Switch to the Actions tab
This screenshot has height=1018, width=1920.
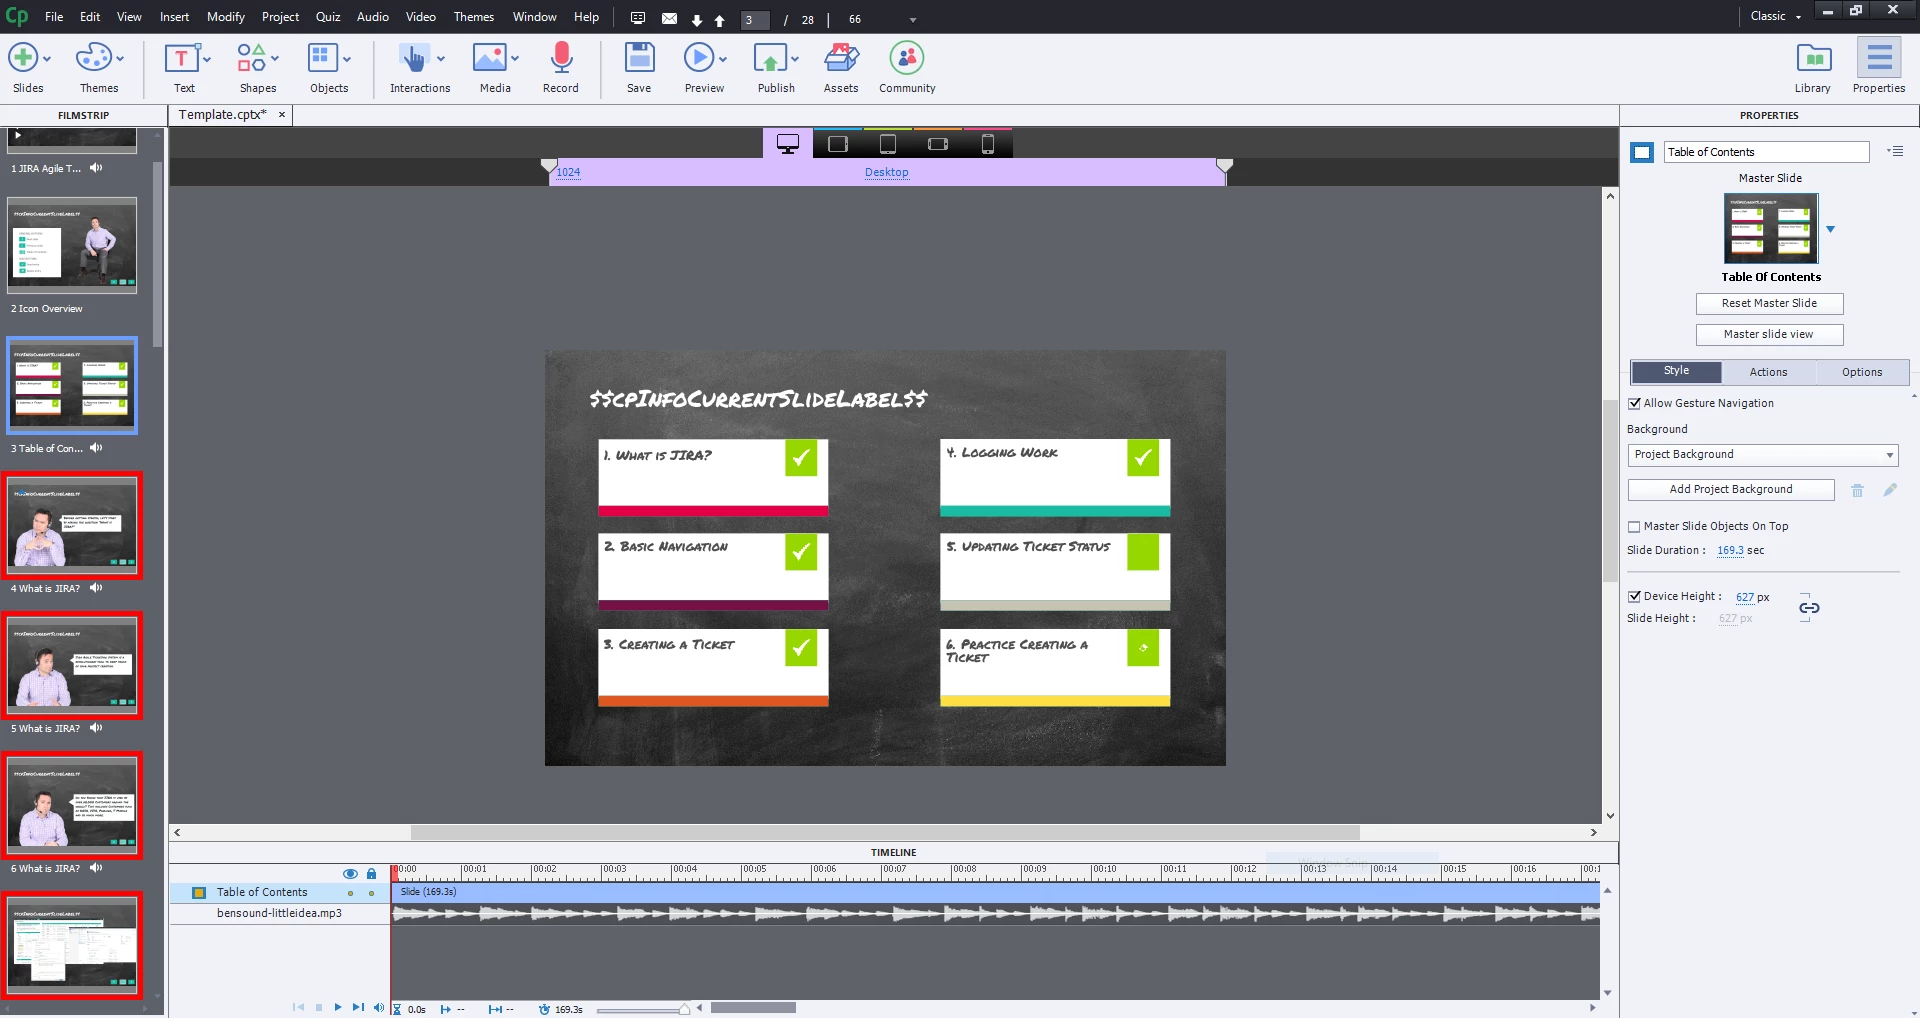point(1768,372)
